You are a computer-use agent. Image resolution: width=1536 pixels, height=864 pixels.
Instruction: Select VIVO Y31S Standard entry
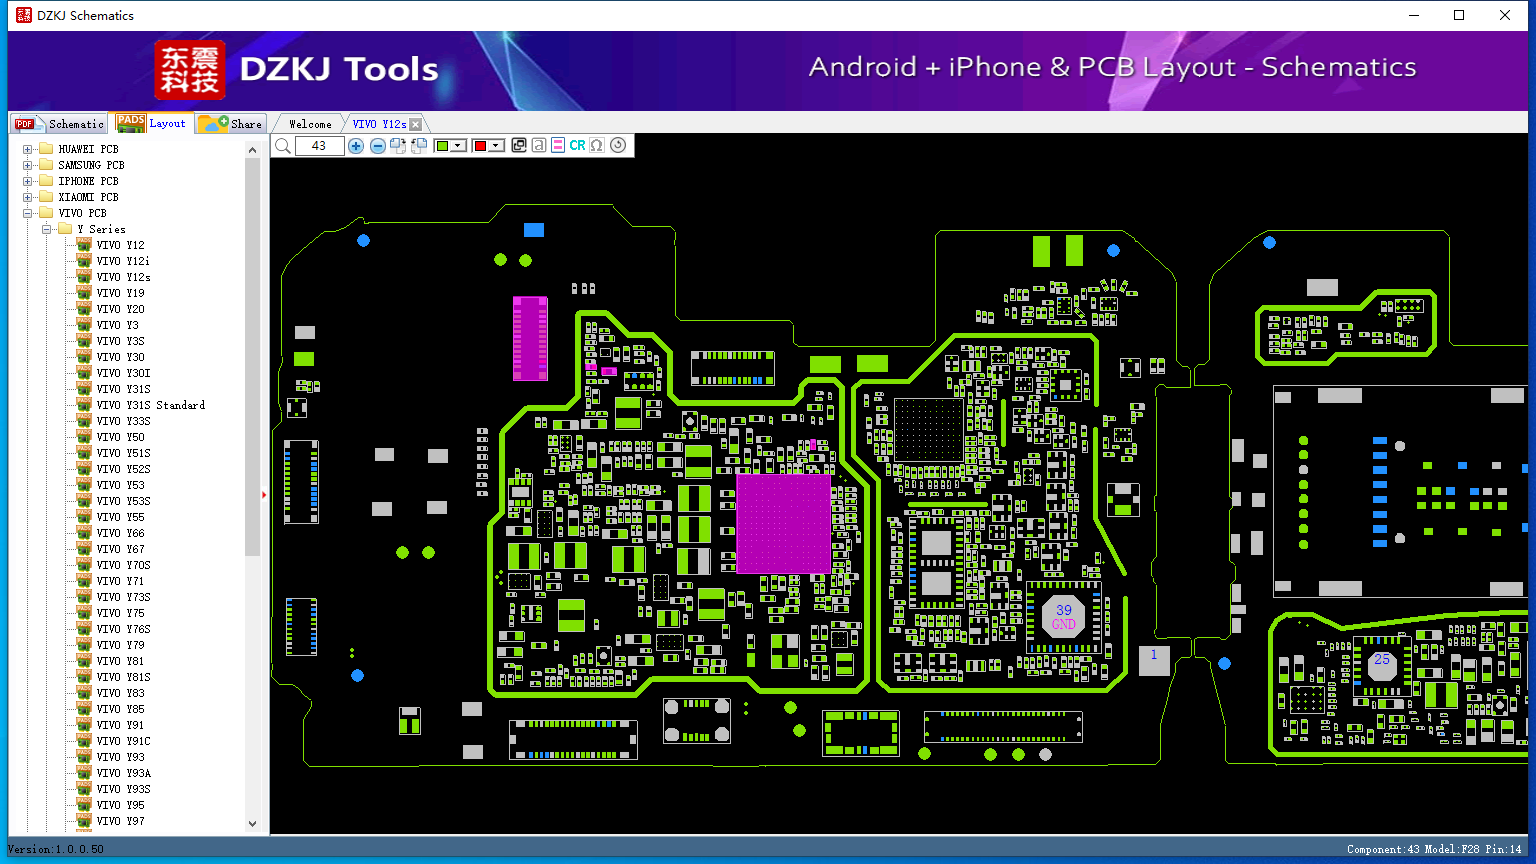pos(150,405)
